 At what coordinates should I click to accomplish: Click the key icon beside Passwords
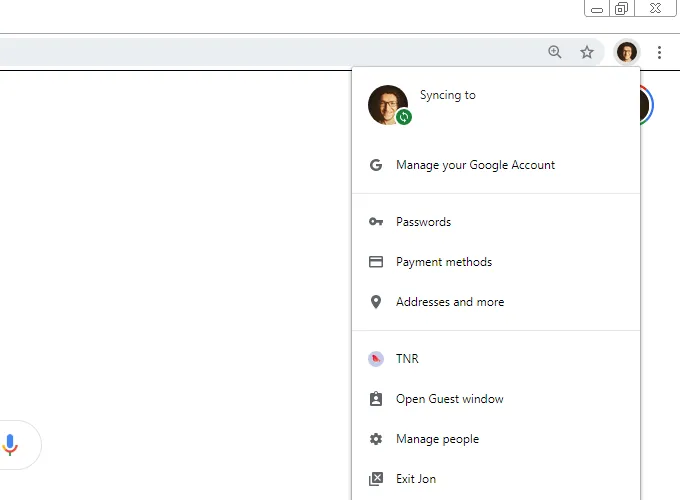point(376,222)
